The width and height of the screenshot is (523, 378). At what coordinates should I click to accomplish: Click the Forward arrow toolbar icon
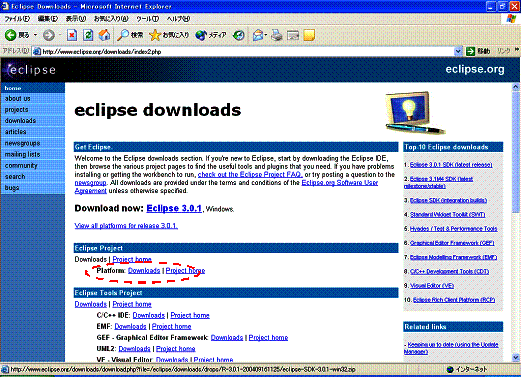pyautogui.click(x=49, y=35)
